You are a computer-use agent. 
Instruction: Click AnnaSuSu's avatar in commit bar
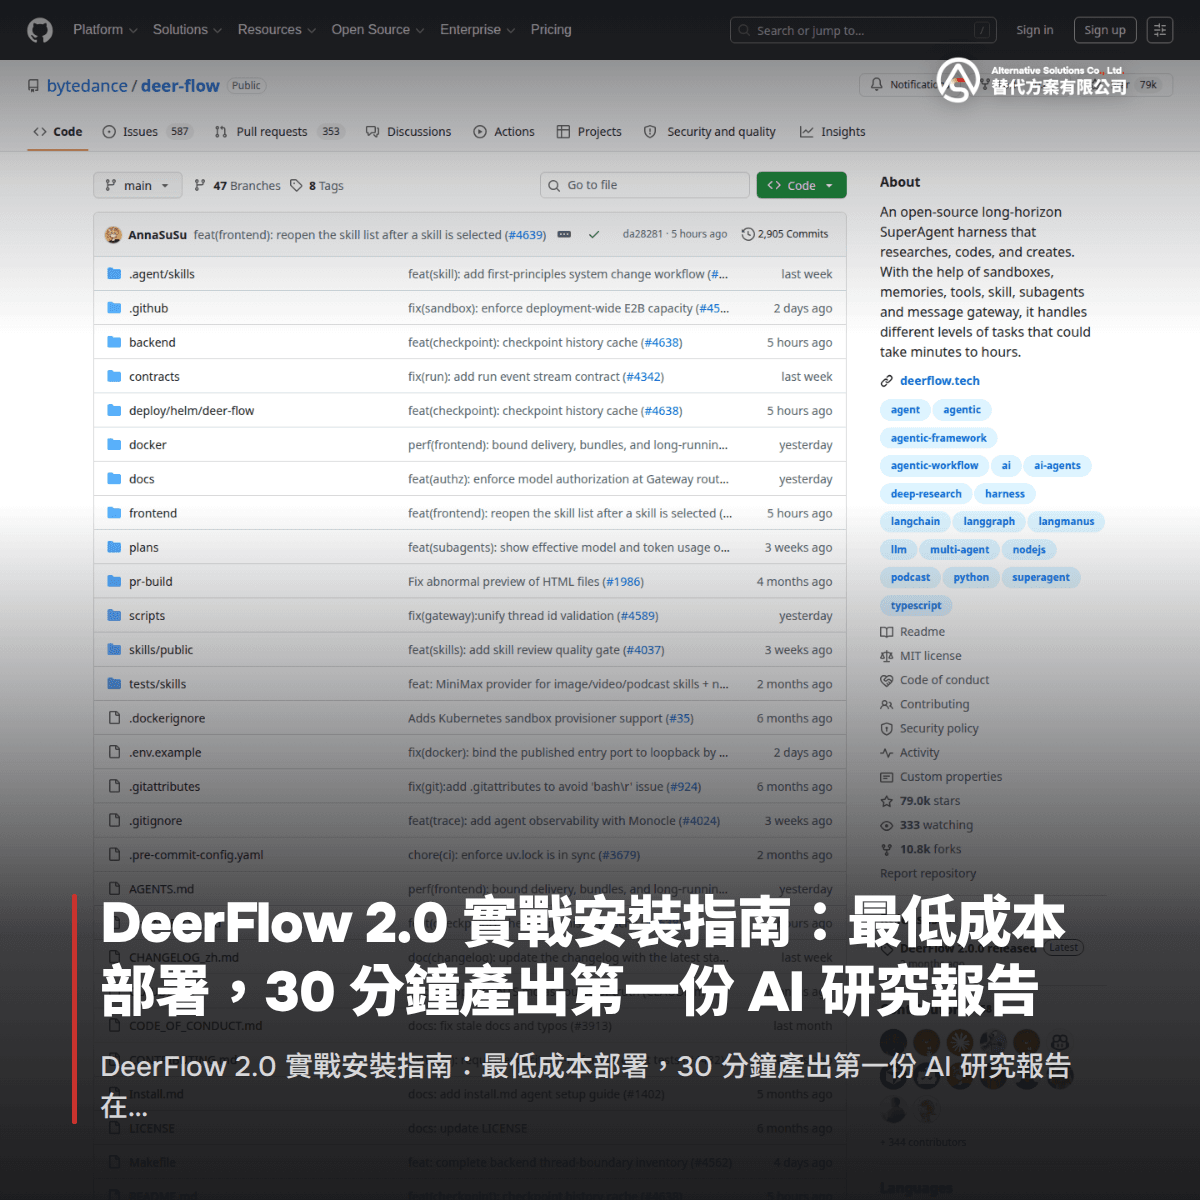tap(113, 235)
